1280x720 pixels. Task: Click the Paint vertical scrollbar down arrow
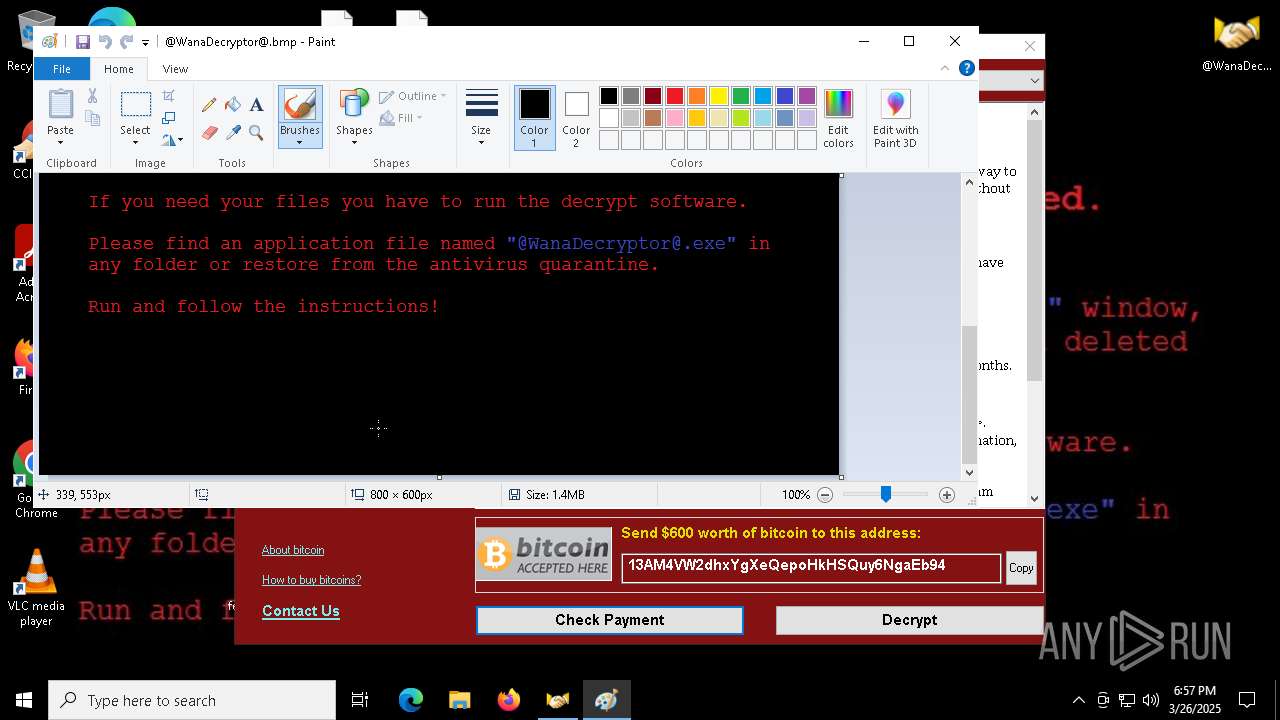(x=969, y=473)
